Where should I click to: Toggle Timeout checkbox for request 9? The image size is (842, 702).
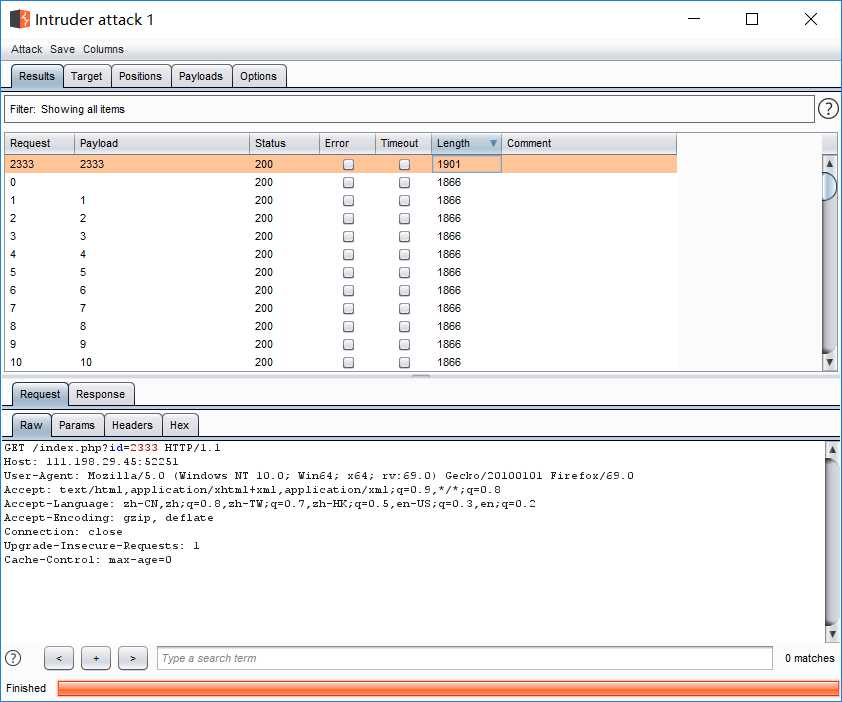coord(404,344)
